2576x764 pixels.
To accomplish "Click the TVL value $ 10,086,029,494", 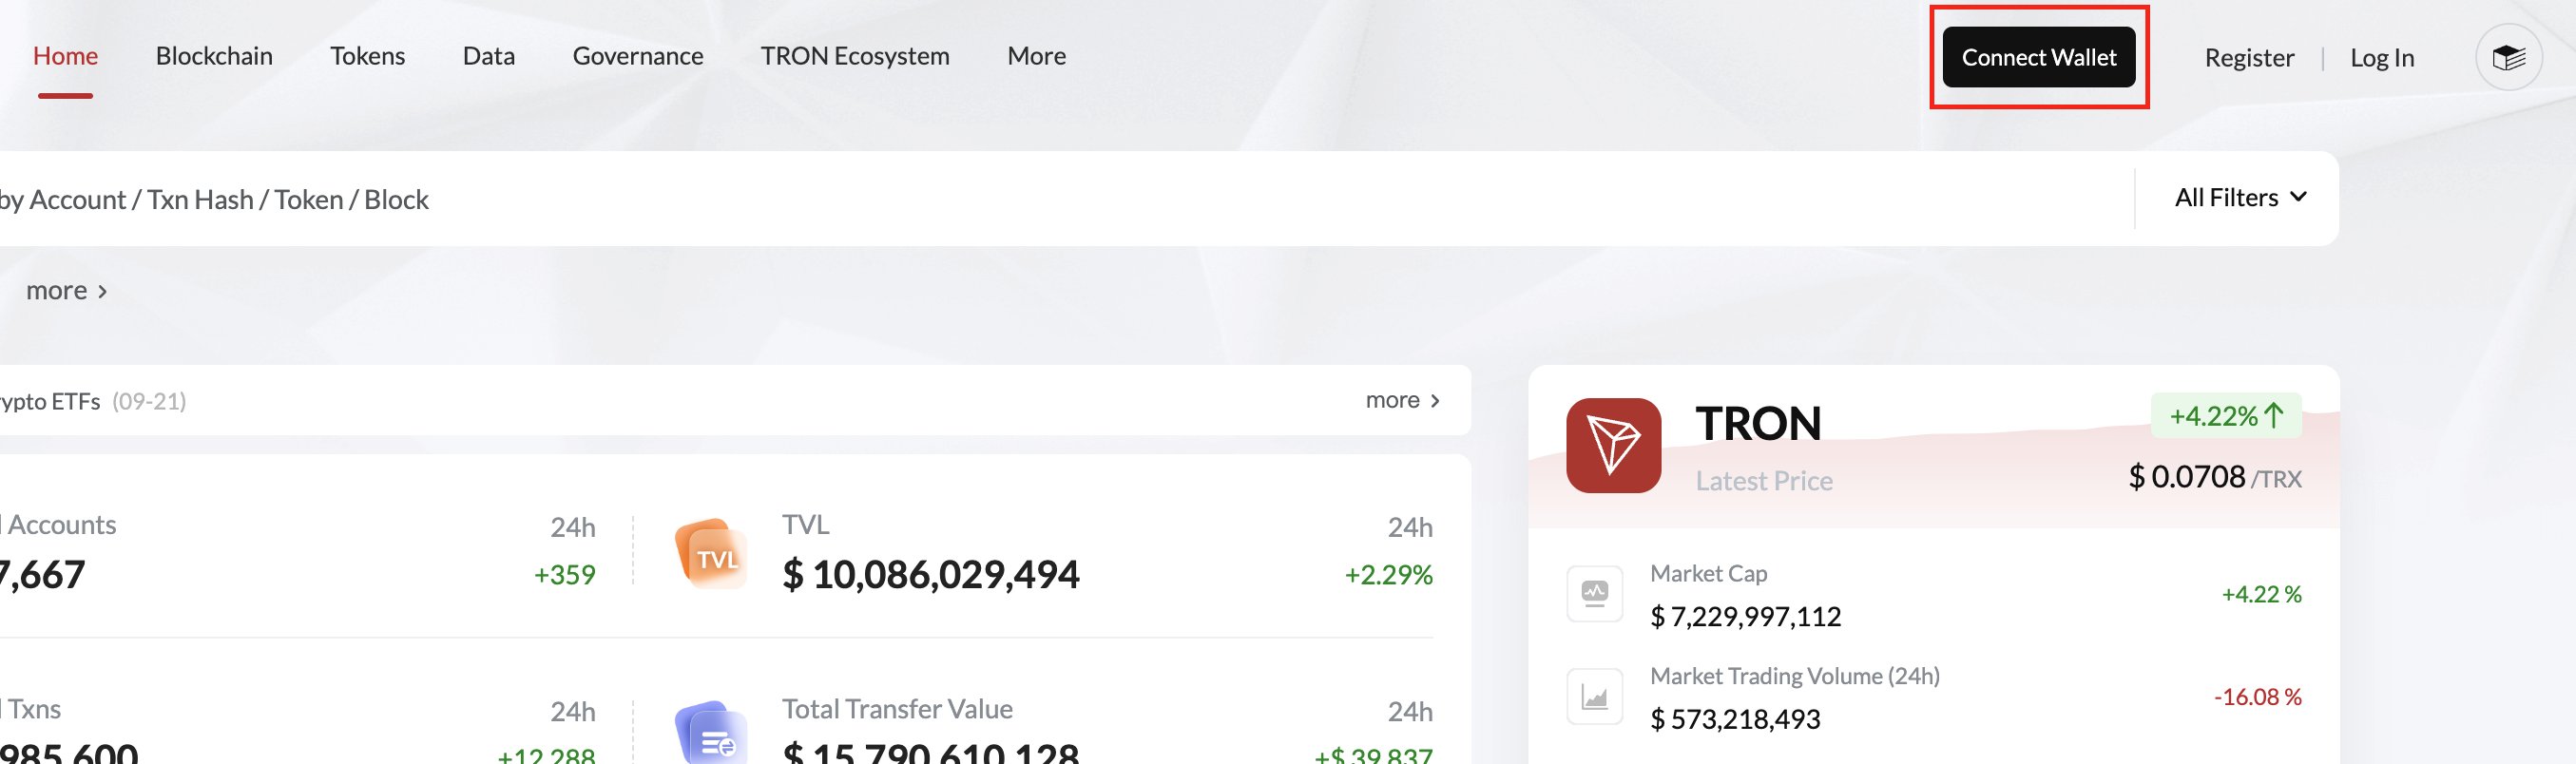I will pyautogui.click(x=930, y=575).
